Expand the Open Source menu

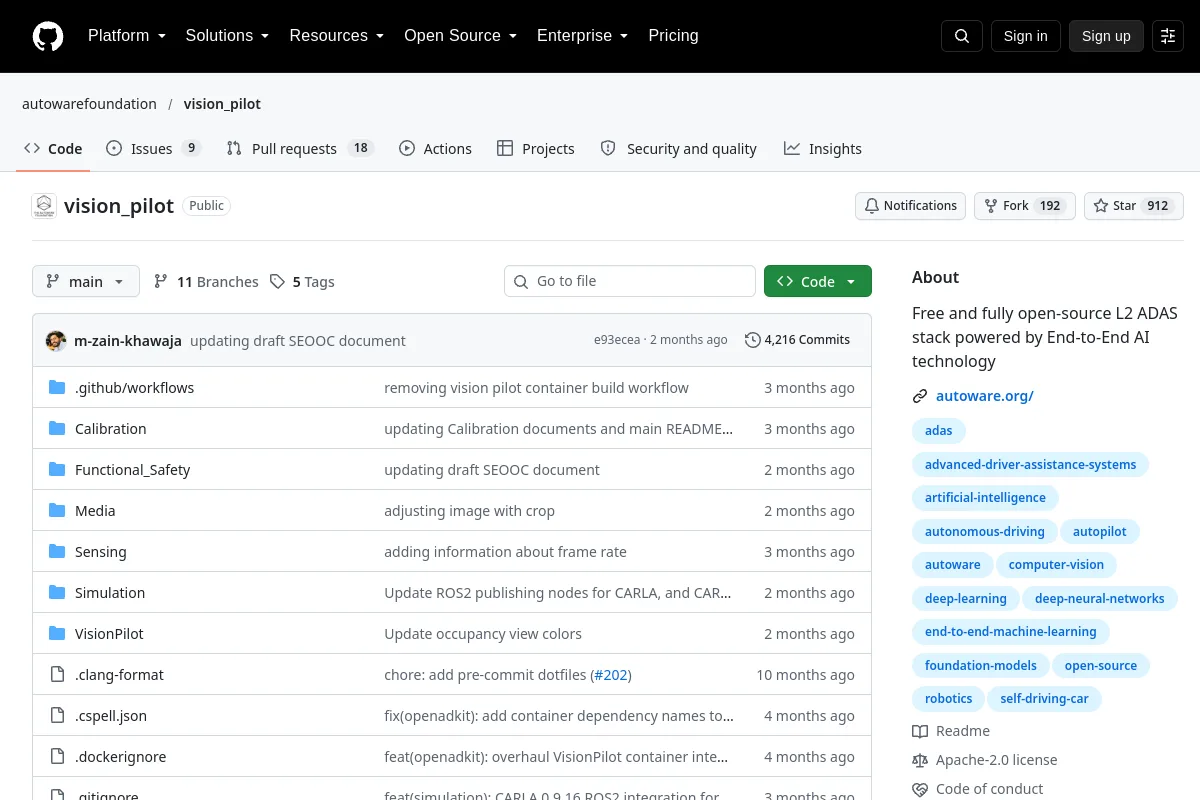click(x=460, y=36)
